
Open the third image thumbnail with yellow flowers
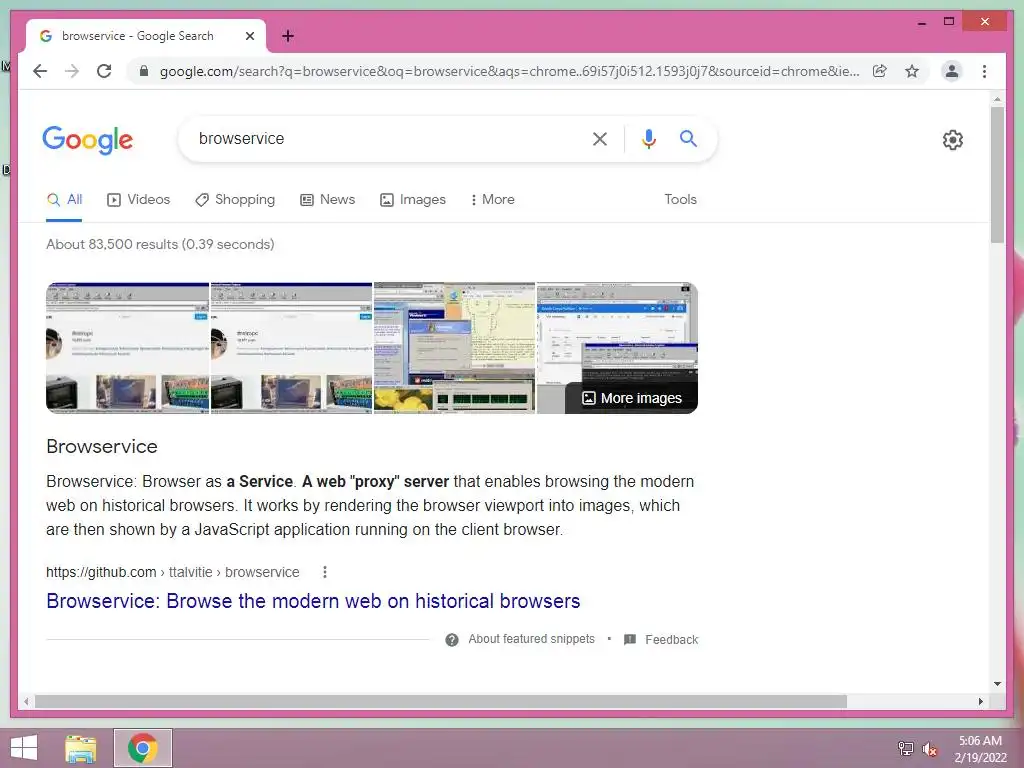click(454, 348)
